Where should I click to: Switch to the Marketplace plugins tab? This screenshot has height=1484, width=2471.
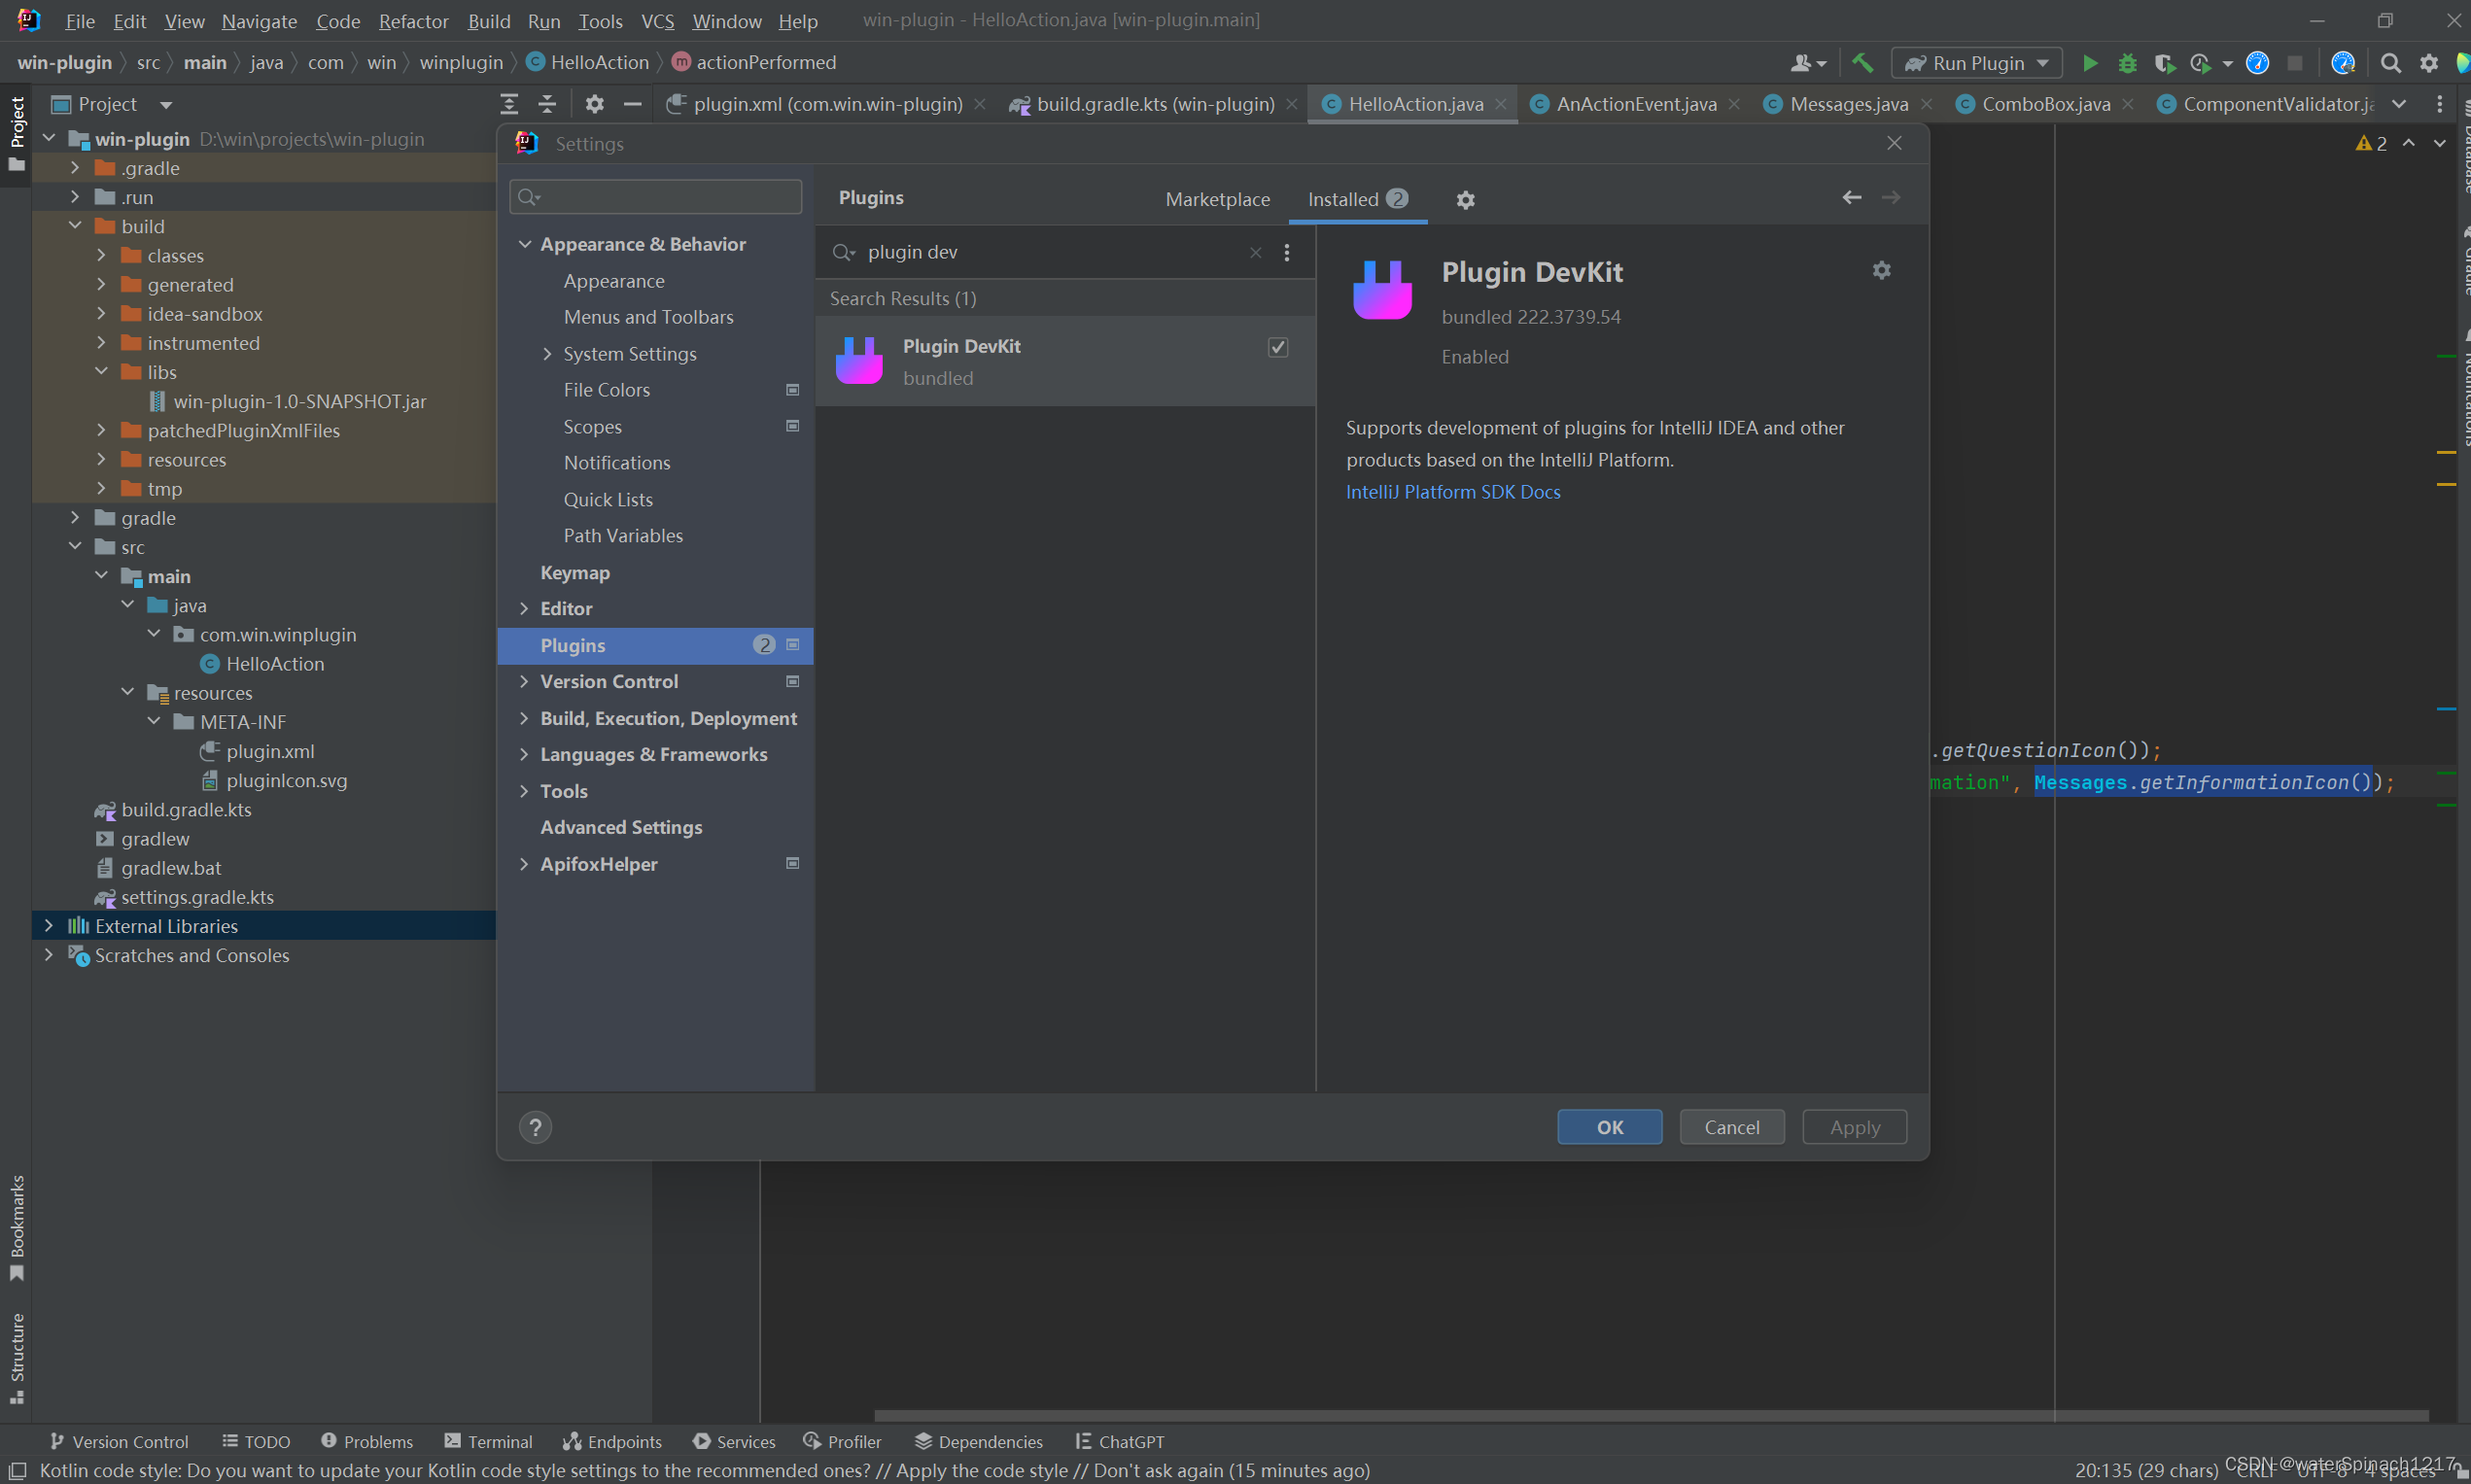tap(1217, 200)
